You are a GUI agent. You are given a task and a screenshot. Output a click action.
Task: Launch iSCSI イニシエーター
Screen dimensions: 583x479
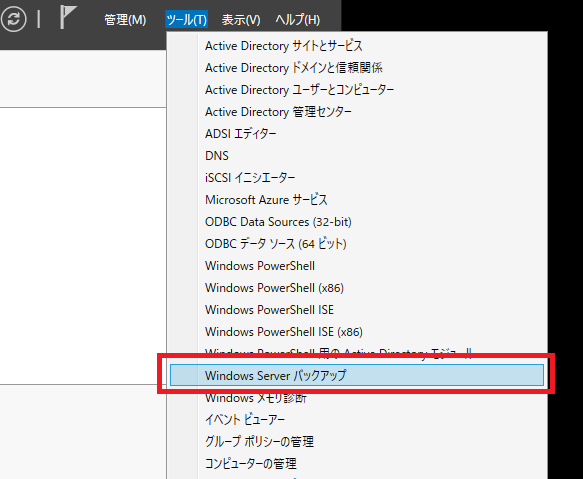tap(357, 177)
